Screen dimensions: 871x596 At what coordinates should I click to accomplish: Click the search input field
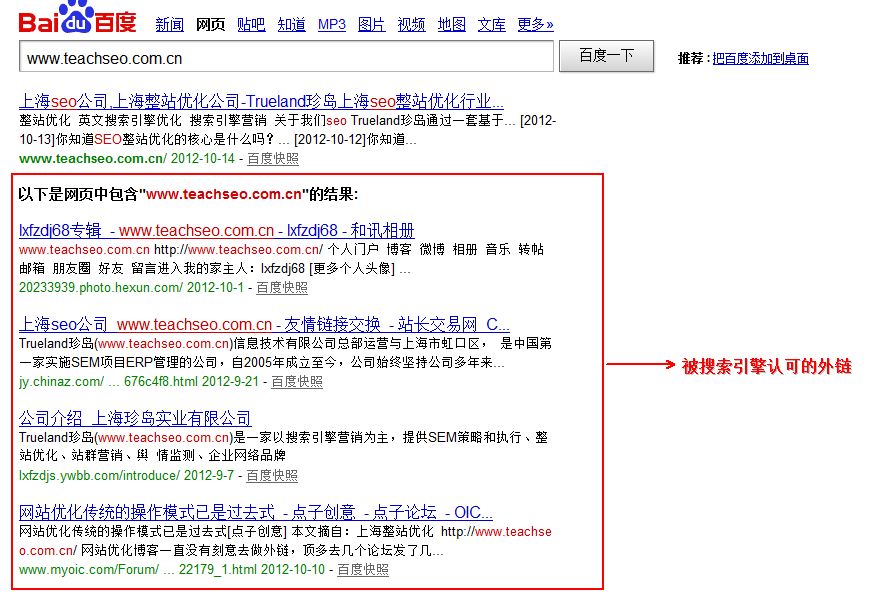286,57
